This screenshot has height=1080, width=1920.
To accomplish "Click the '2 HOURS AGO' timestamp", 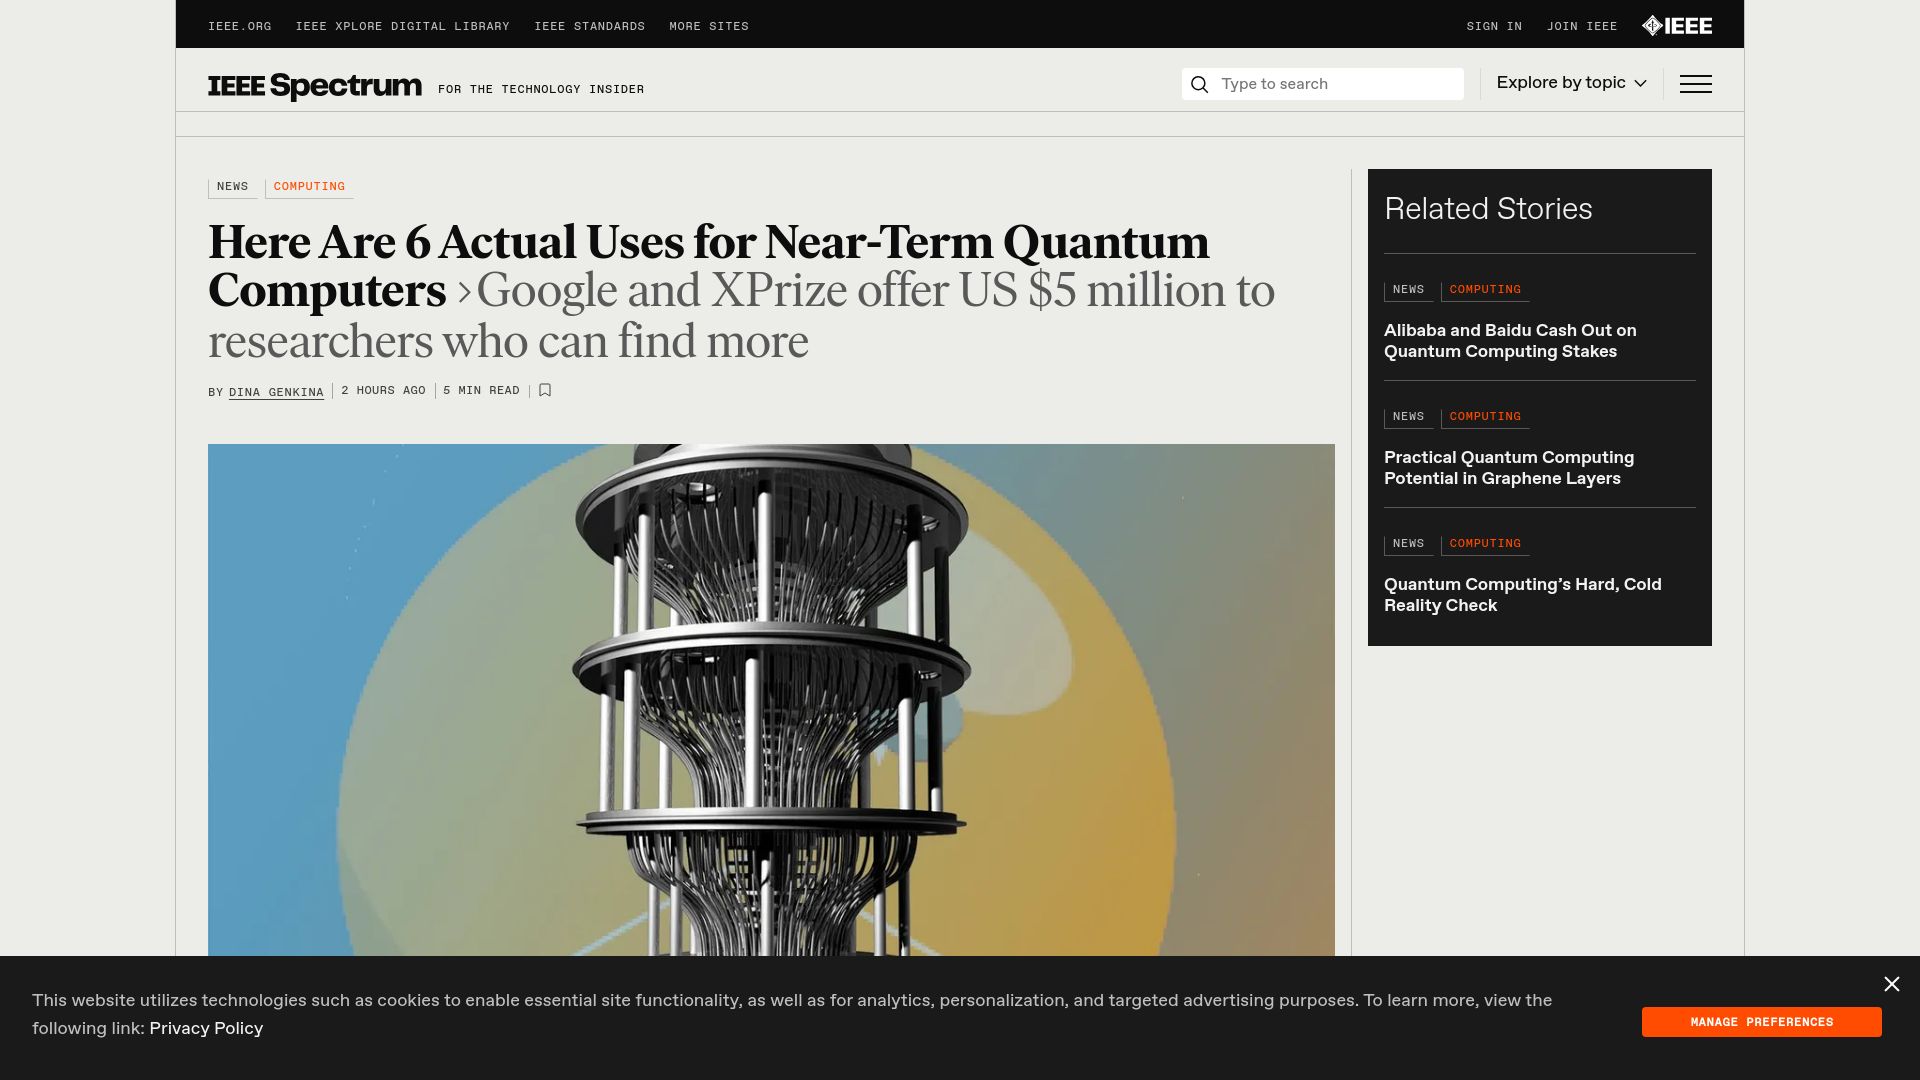I will click(x=383, y=391).
